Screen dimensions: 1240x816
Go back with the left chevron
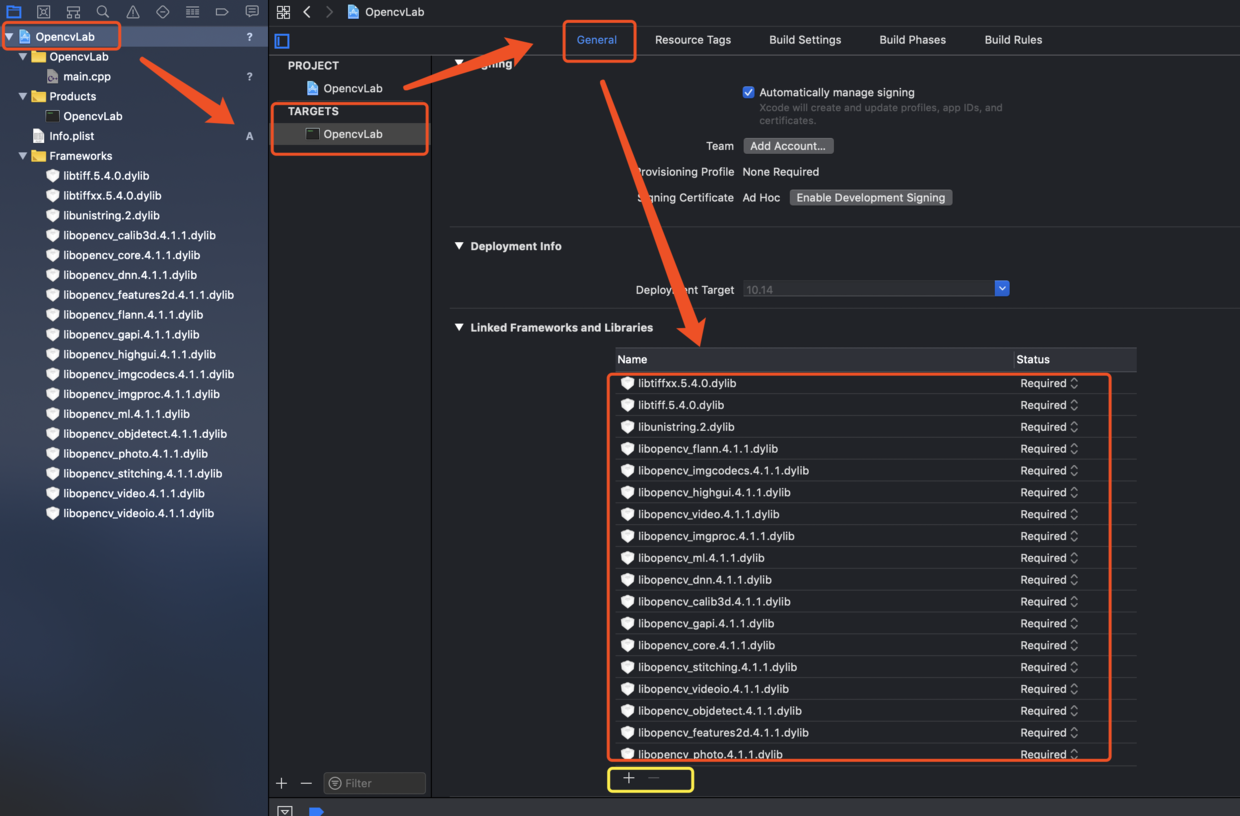307,12
